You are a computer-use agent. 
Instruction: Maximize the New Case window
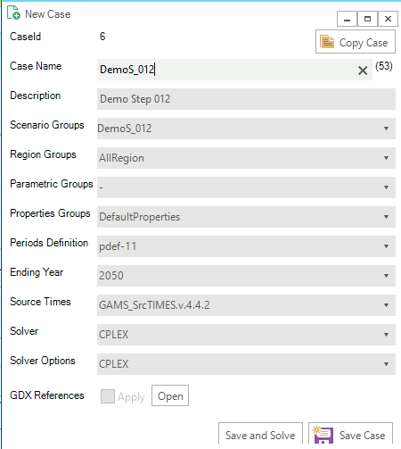pos(367,19)
